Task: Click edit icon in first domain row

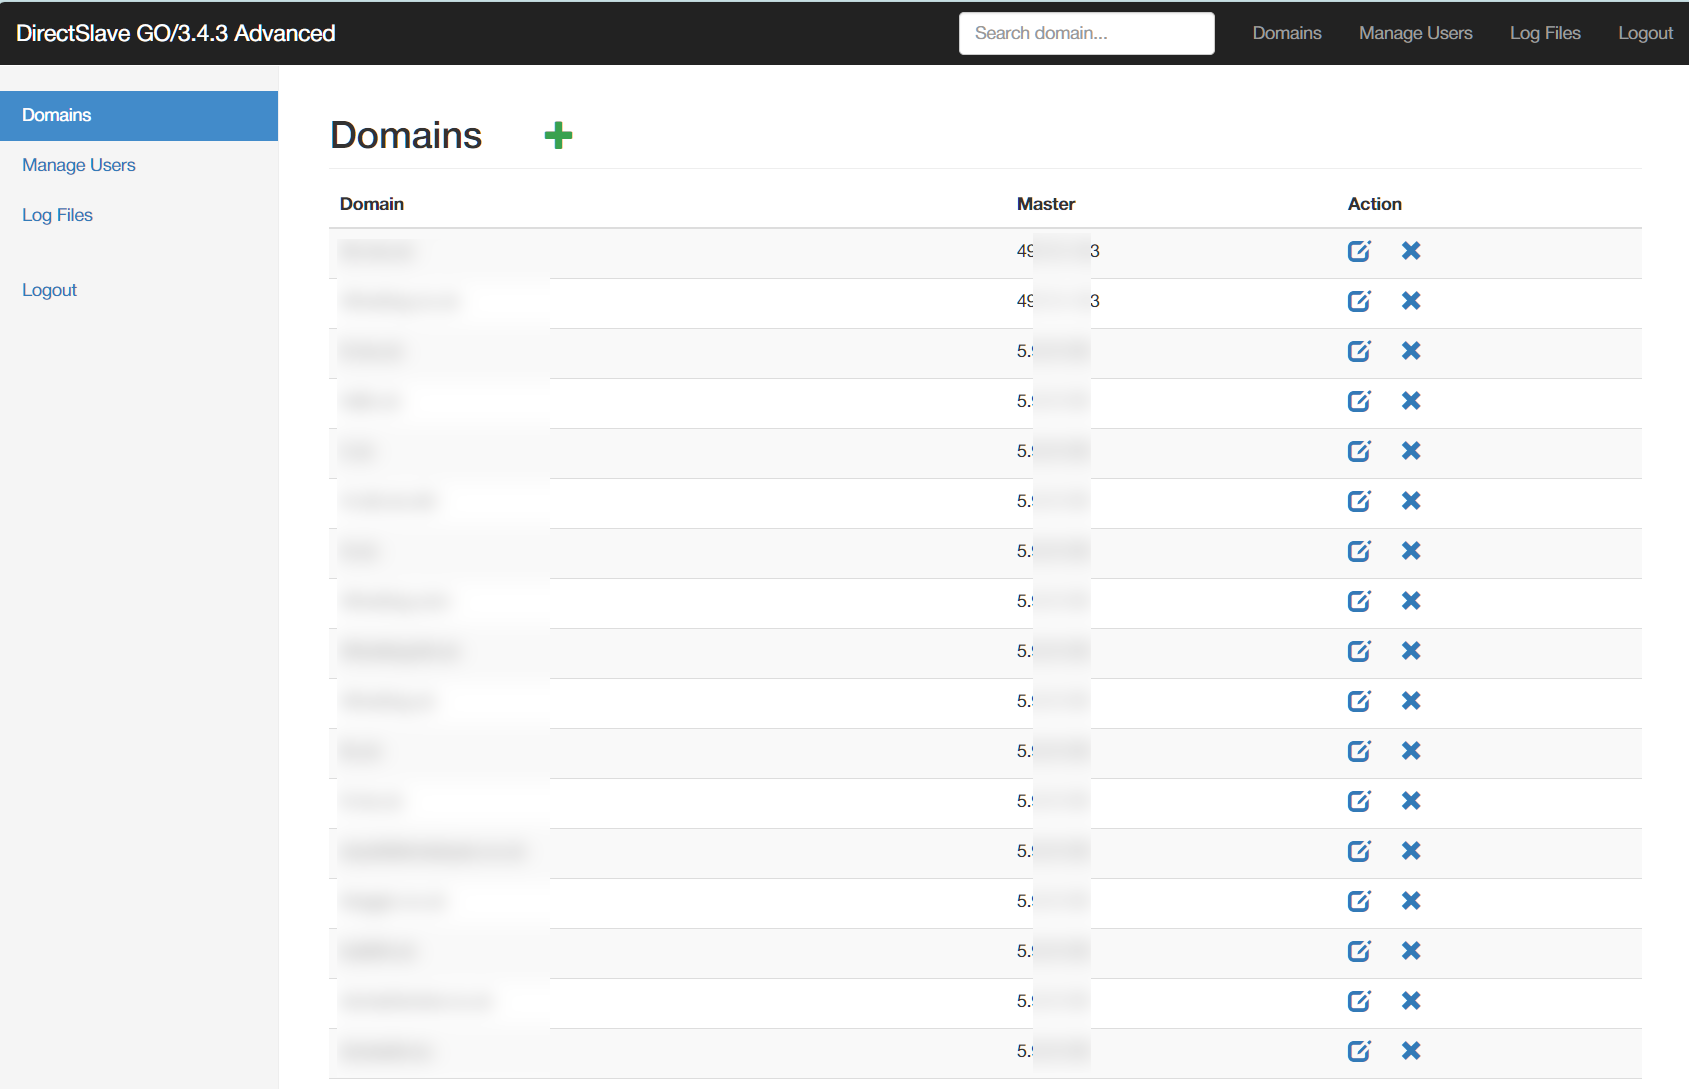Action: (1358, 251)
